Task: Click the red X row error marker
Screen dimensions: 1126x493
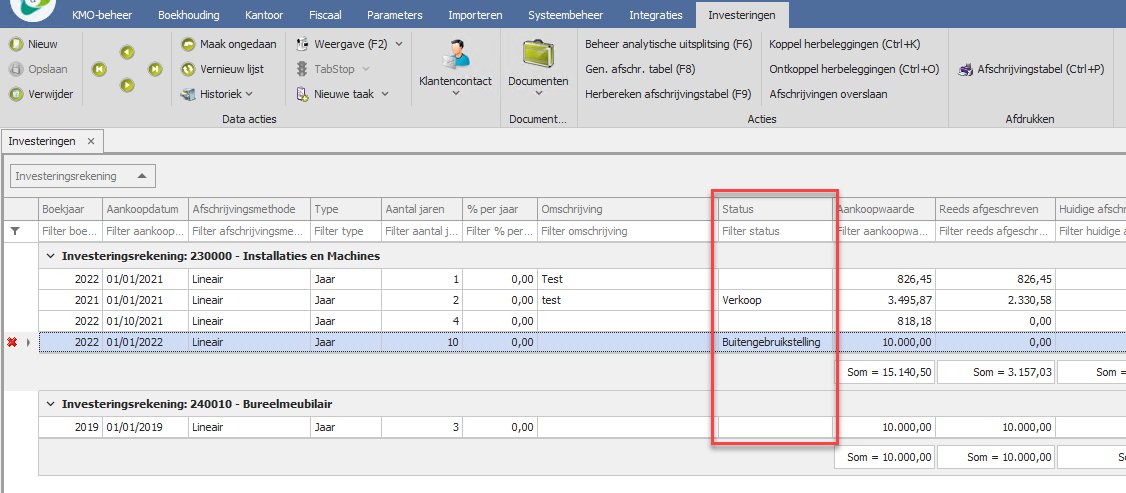Action: point(13,342)
